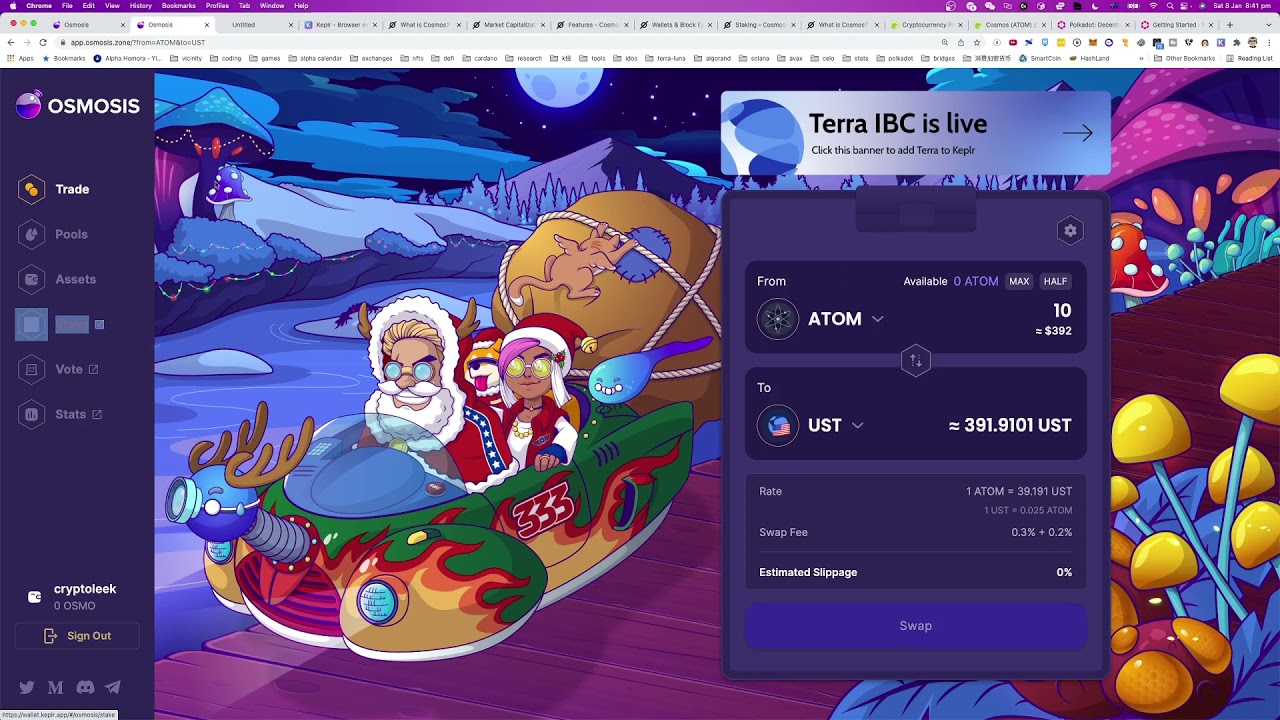This screenshot has width=1280, height=720.
Task: Click the Keplr wallet icon beside cryptoleek
Action: point(34,597)
